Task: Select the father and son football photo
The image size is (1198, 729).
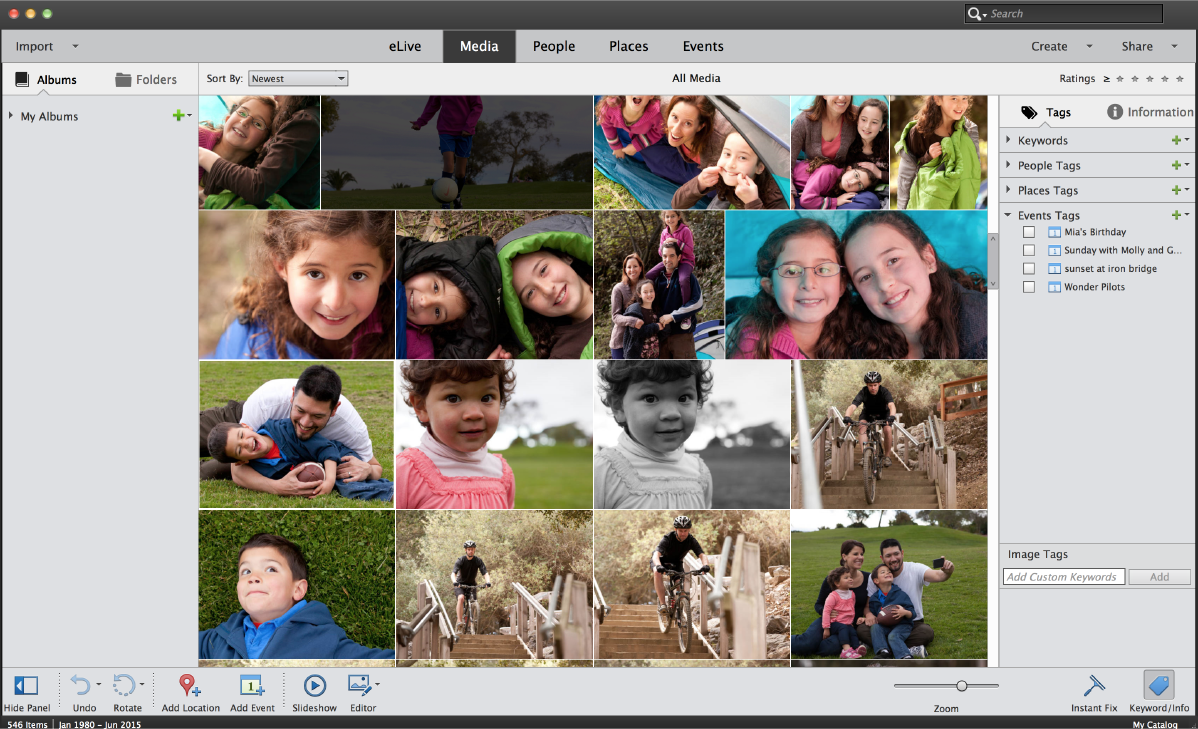Action: (x=296, y=434)
